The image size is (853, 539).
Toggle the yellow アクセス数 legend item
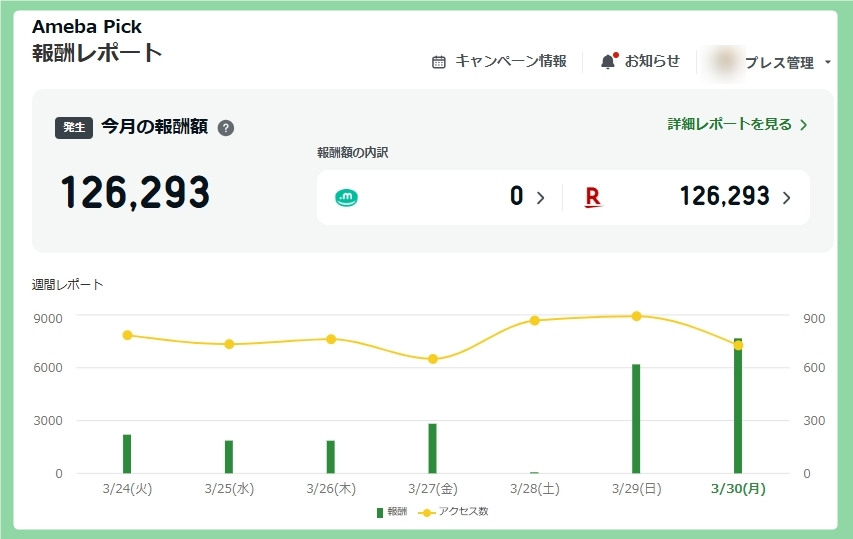453,512
